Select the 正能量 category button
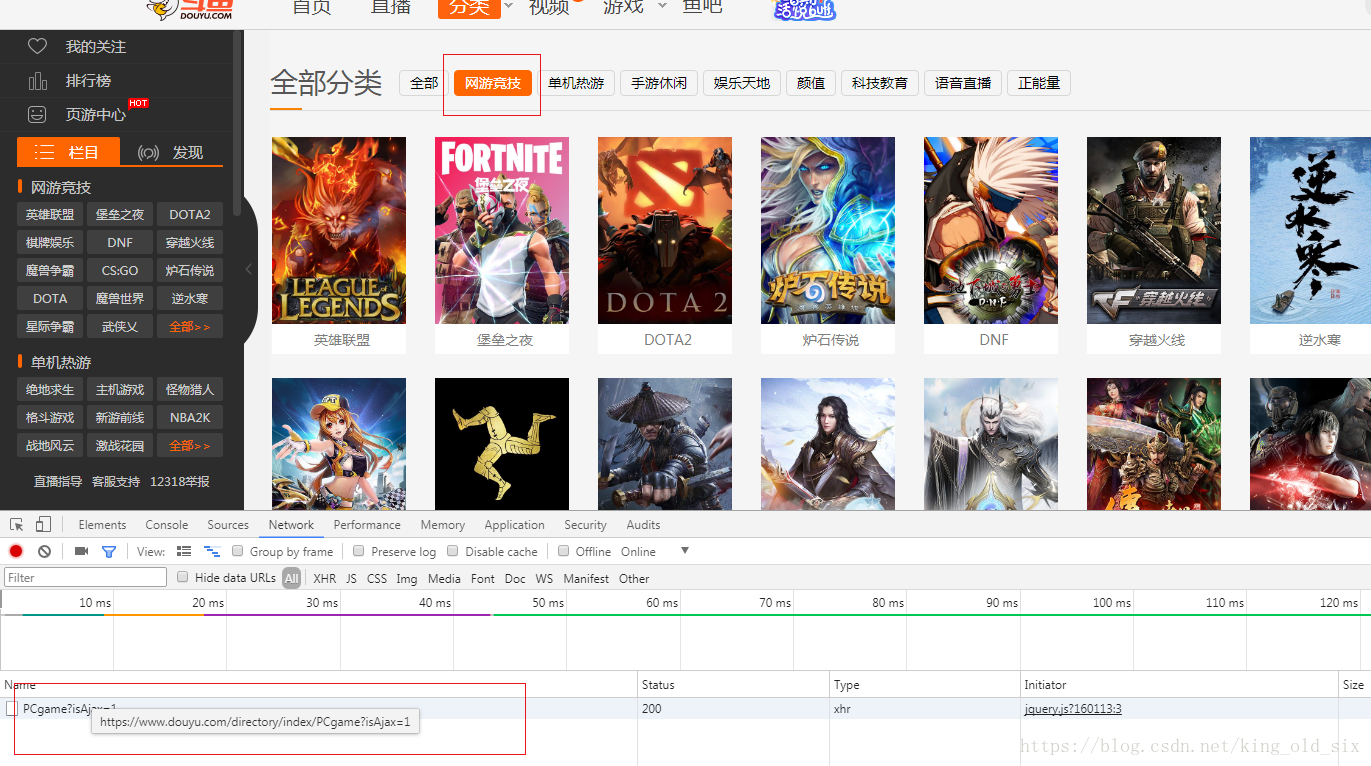1371x766 pixels. pyautogui.click(x=1039, y=83)
